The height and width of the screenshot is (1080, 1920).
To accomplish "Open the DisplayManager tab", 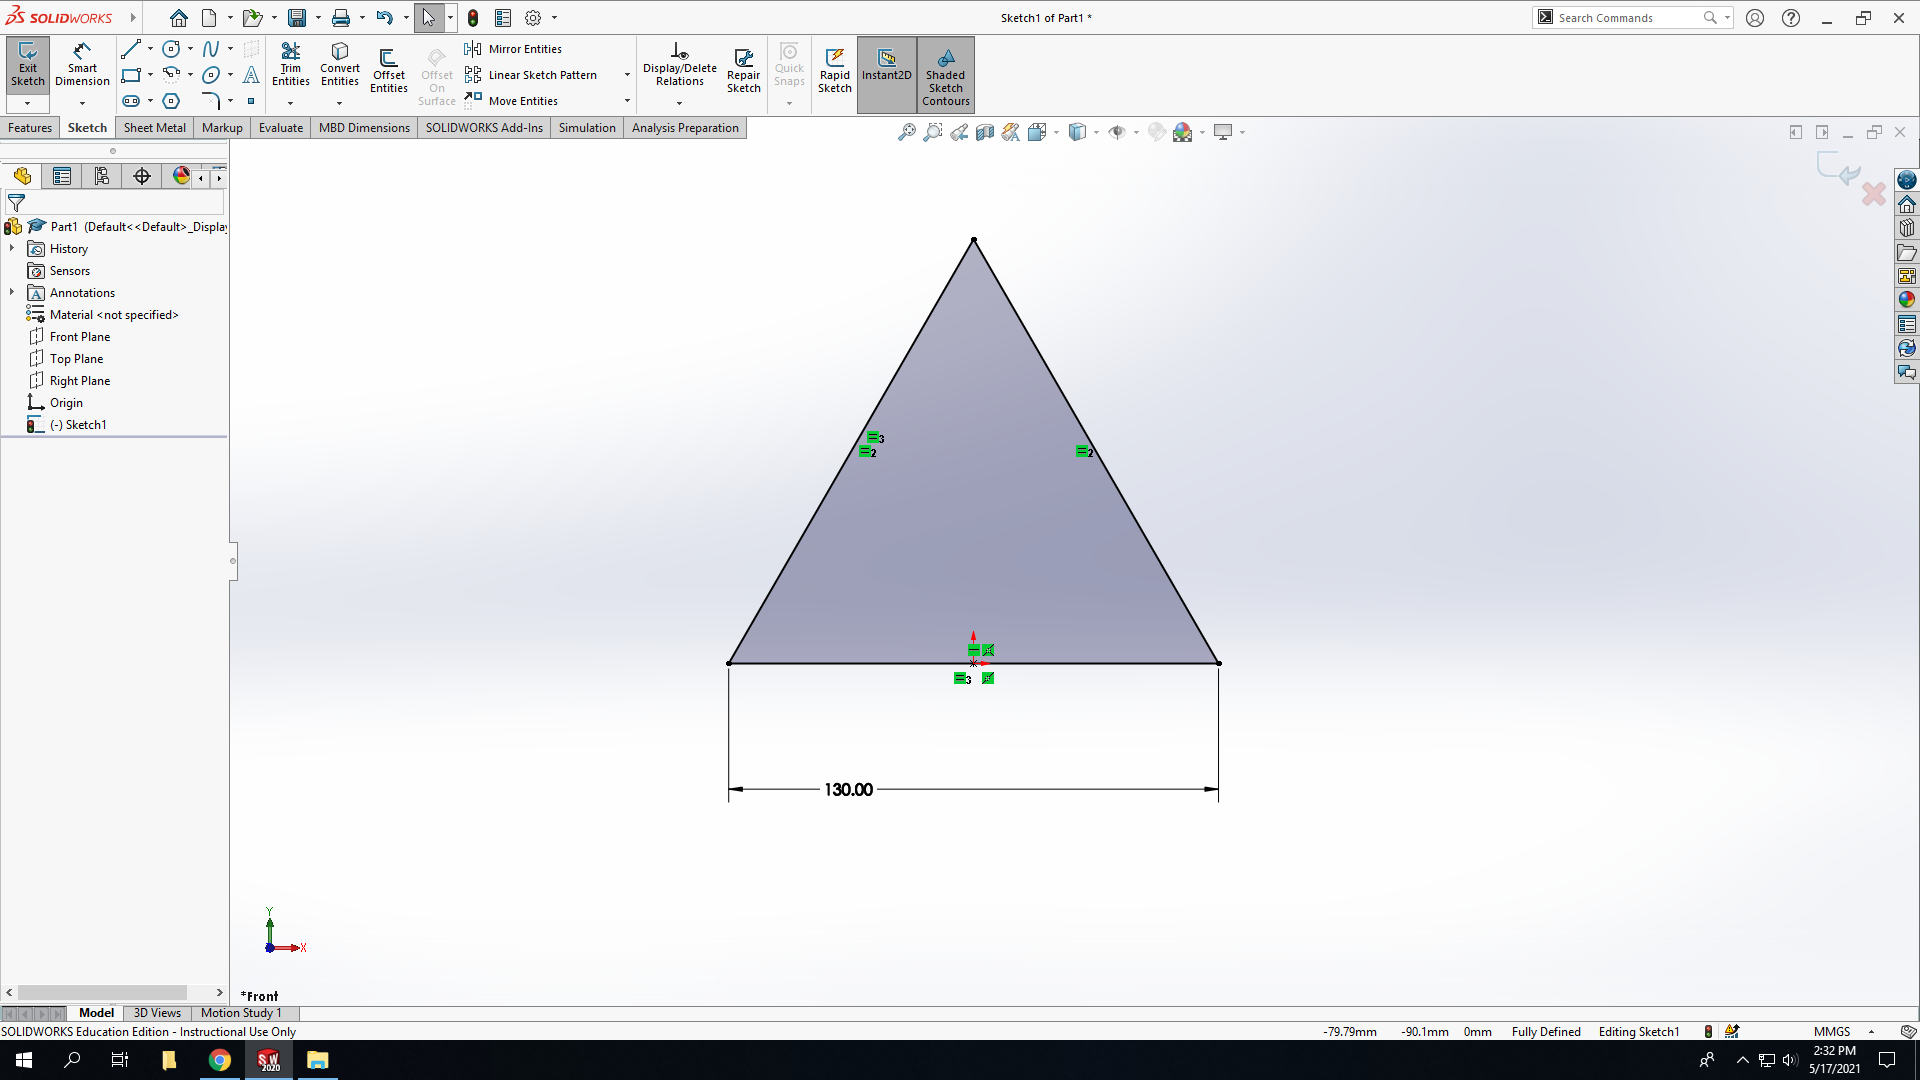I will tap(181, 176).
